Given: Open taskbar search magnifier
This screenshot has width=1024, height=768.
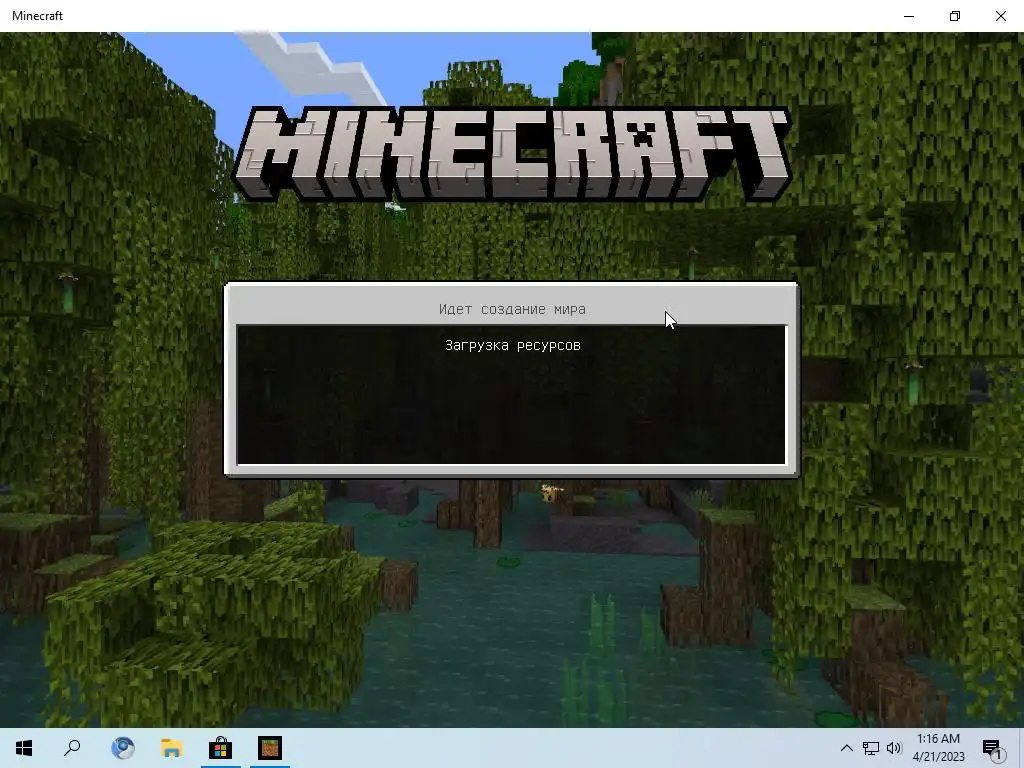Looking at the screenshot, I should [x=72, y=748].
